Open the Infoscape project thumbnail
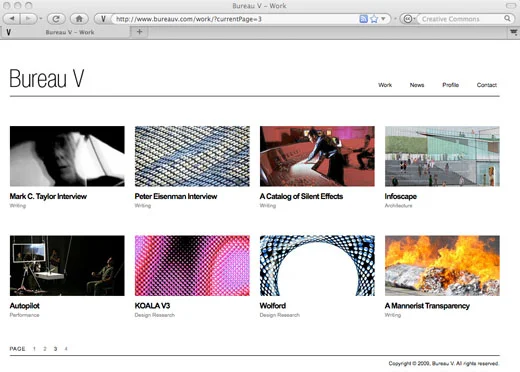 coord(442,156)
